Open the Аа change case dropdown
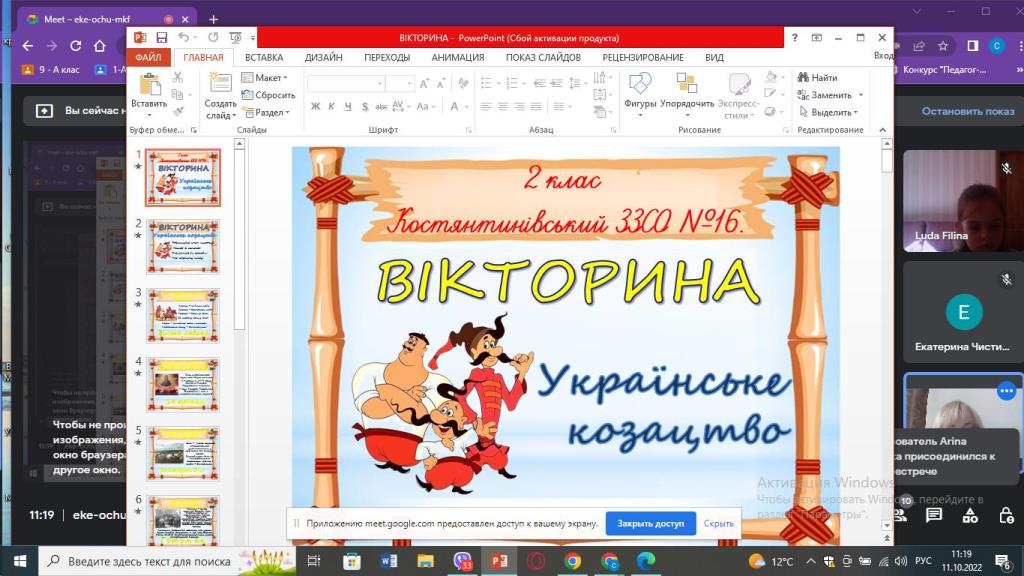 (424, 106)
